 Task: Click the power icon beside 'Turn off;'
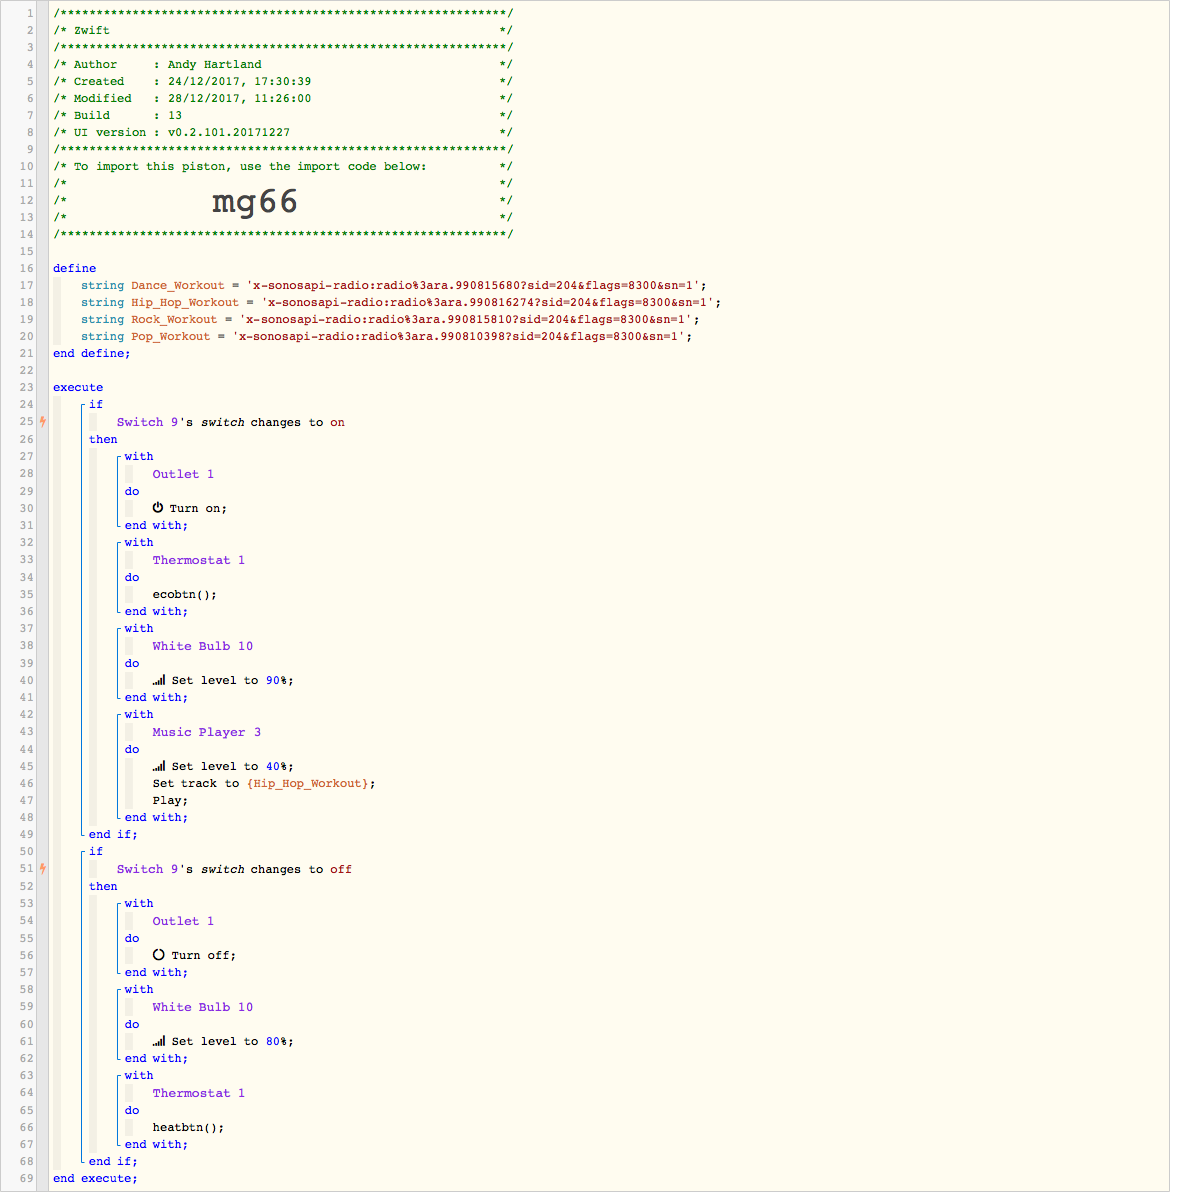(158, 955)
